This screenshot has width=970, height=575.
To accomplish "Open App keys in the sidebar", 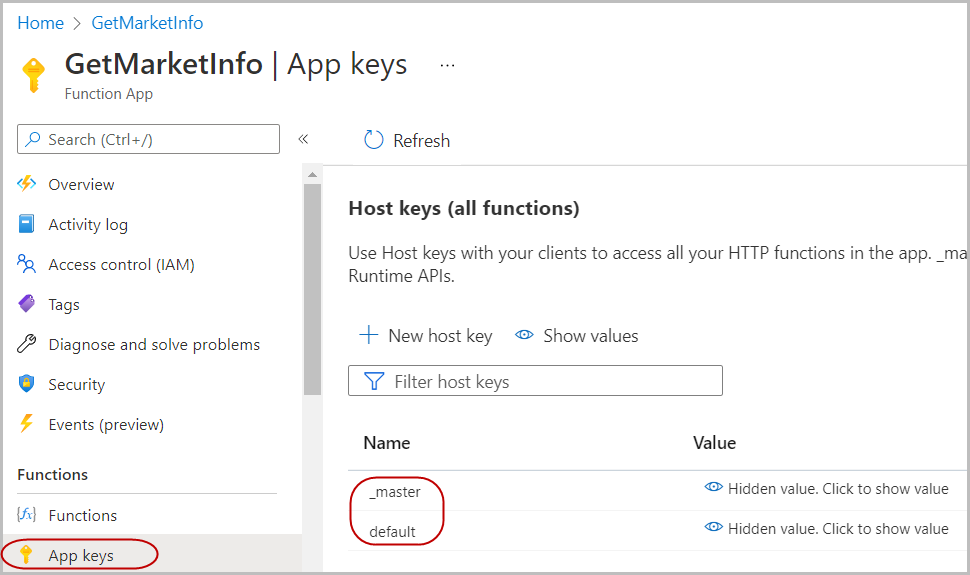I will [80, 555].
